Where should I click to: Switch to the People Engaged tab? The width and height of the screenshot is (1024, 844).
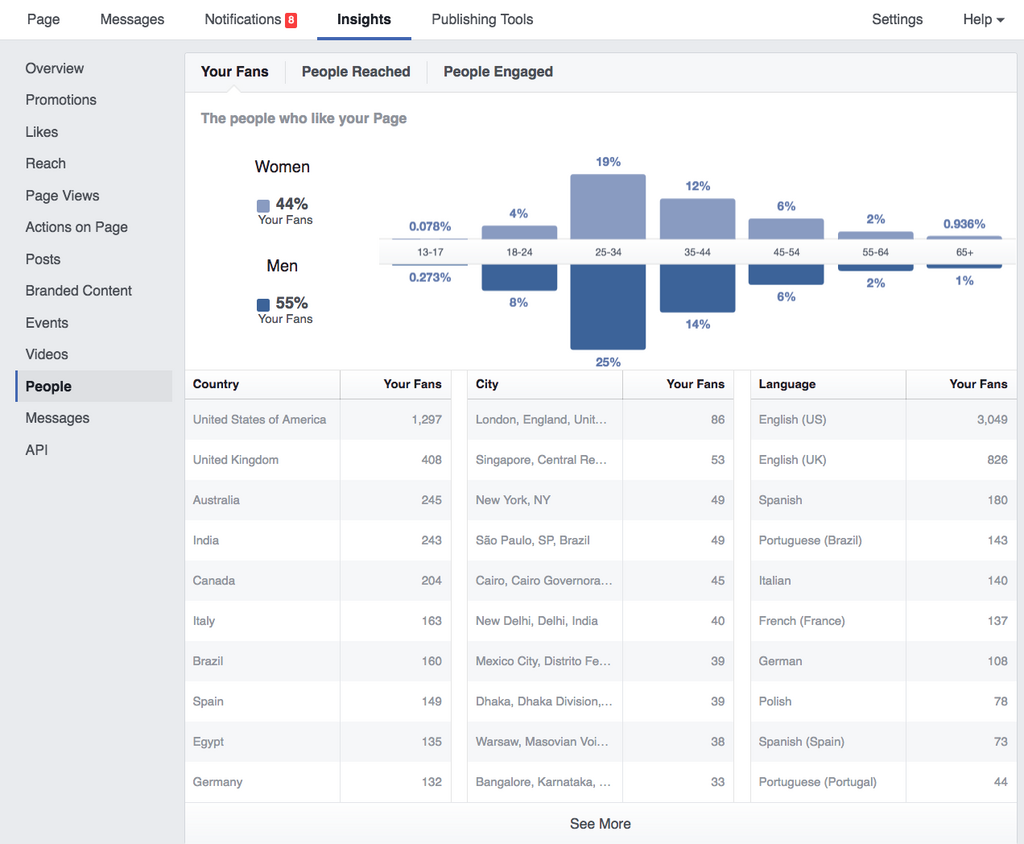tap(498, 72)
